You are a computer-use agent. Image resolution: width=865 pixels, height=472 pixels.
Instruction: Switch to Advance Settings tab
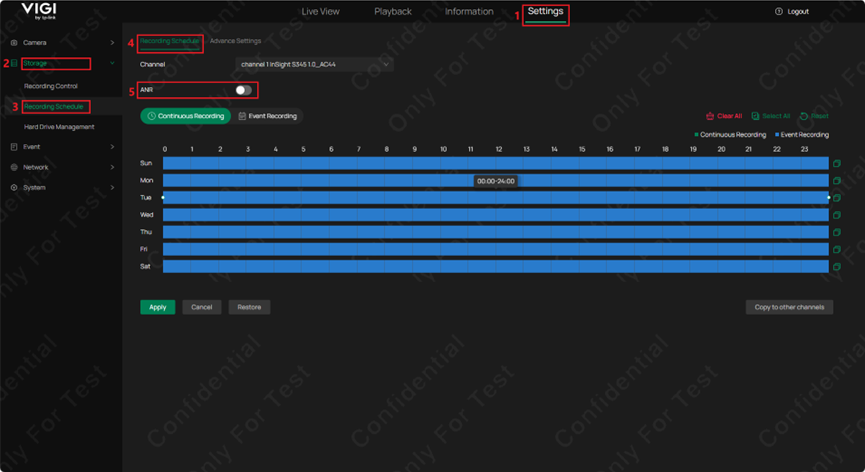point(236,41)
